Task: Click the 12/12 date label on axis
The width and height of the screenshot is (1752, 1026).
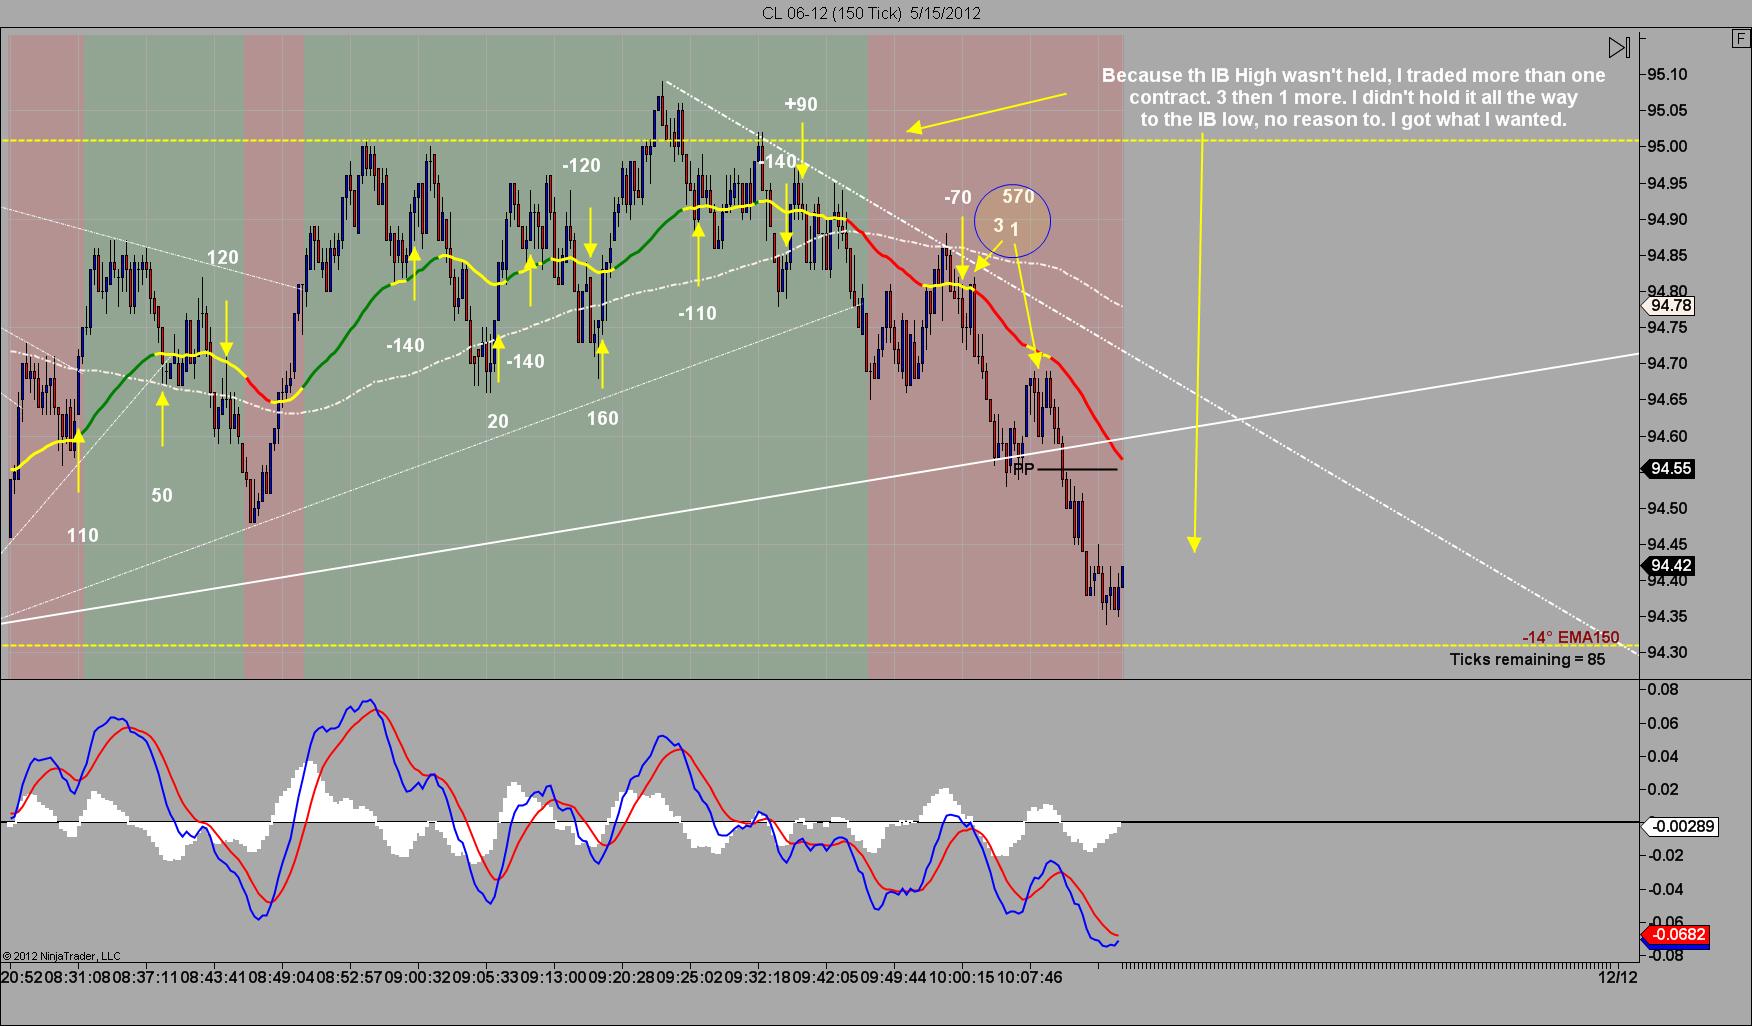Action: tap(1618, 977)
